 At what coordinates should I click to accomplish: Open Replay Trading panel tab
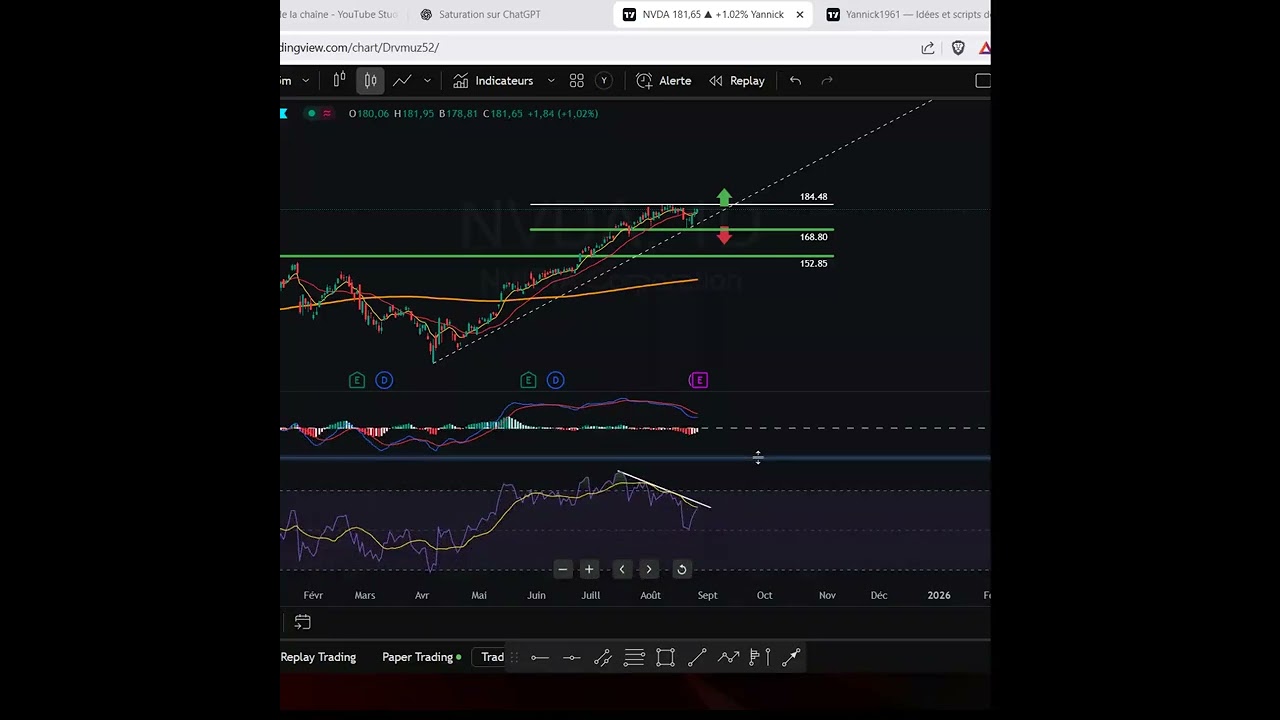(x=318, y=657)
